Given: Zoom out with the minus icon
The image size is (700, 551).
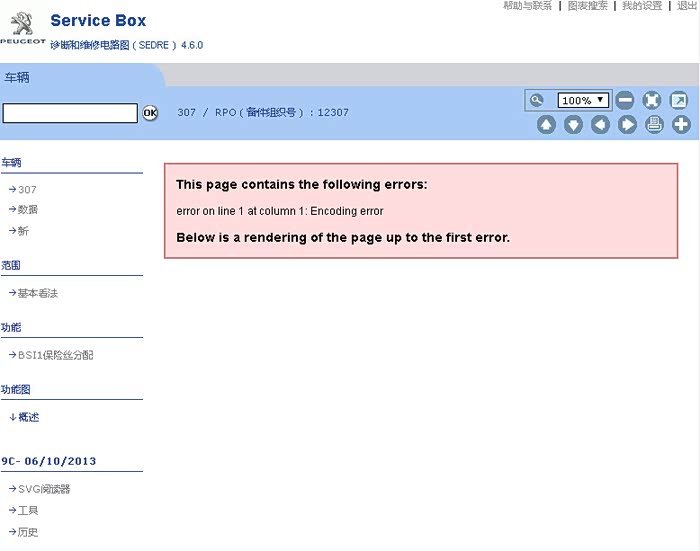Looking at the screenshot, I should tap(625, 100).
